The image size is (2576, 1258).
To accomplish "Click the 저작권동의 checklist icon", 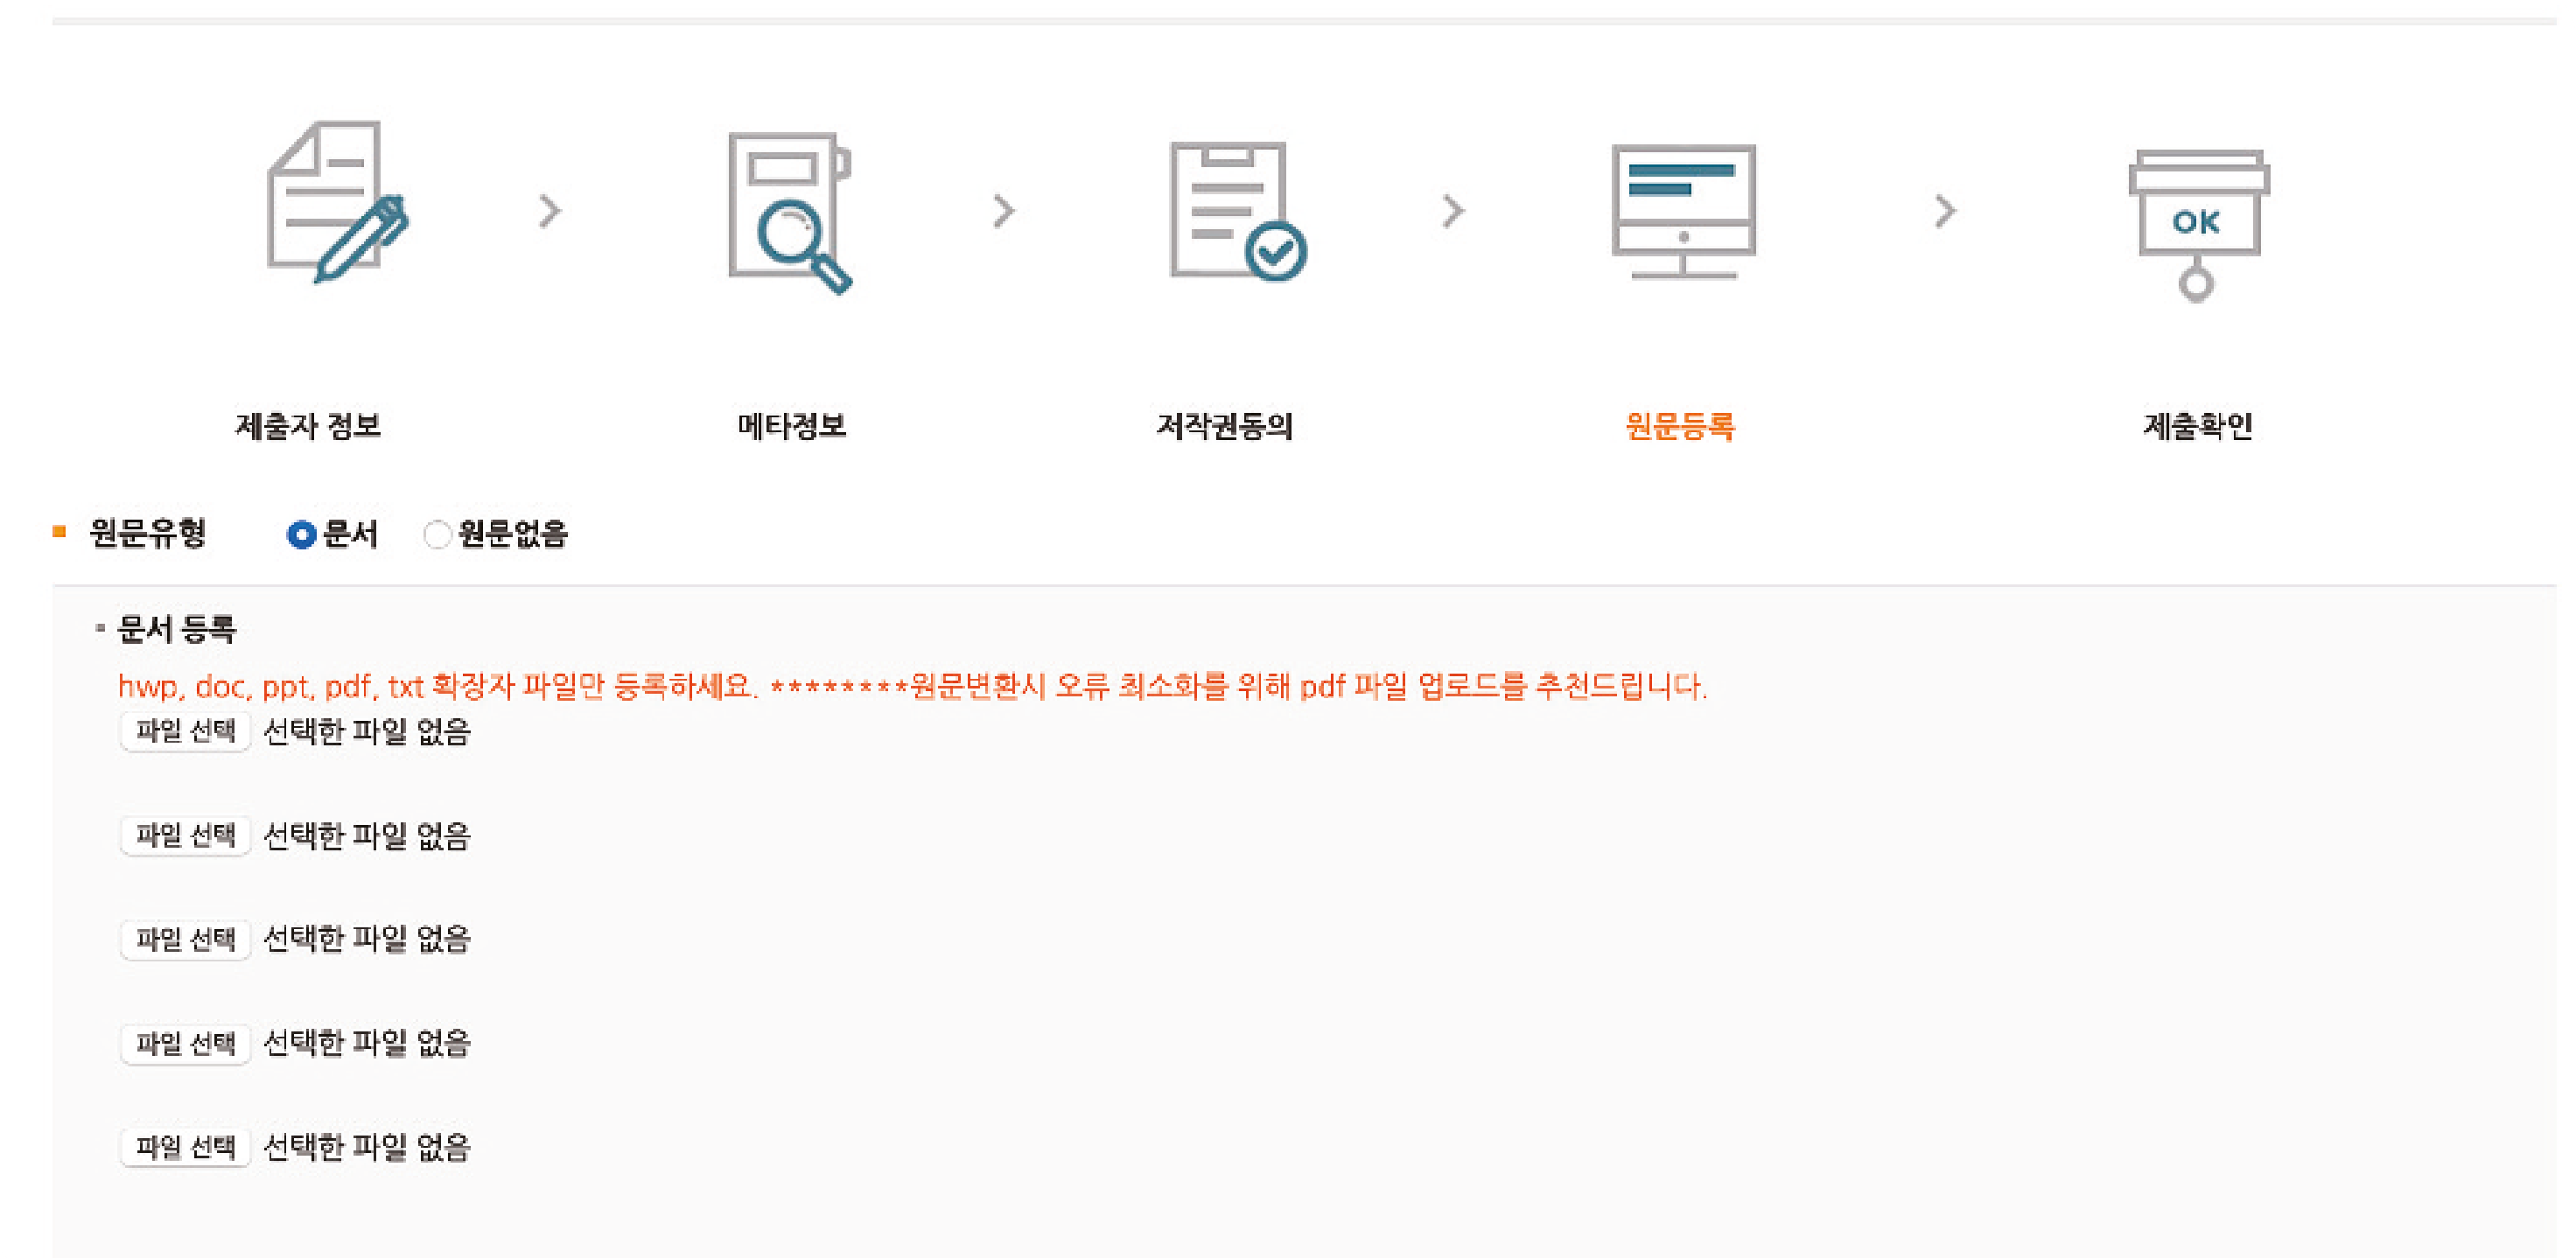I will [x=1237, y=211].
